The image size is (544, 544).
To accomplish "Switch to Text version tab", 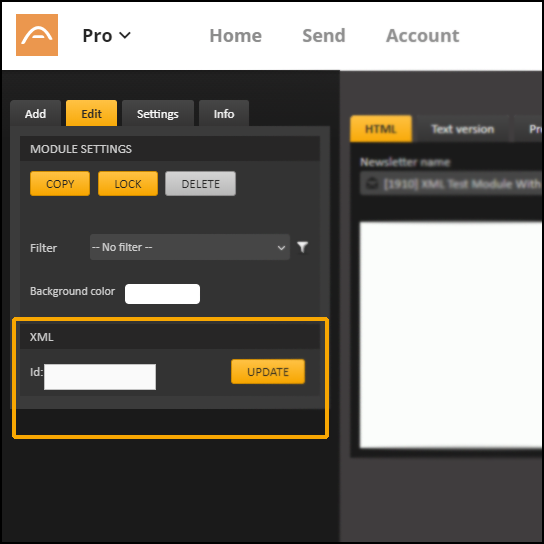I will (x=462, y=129).
